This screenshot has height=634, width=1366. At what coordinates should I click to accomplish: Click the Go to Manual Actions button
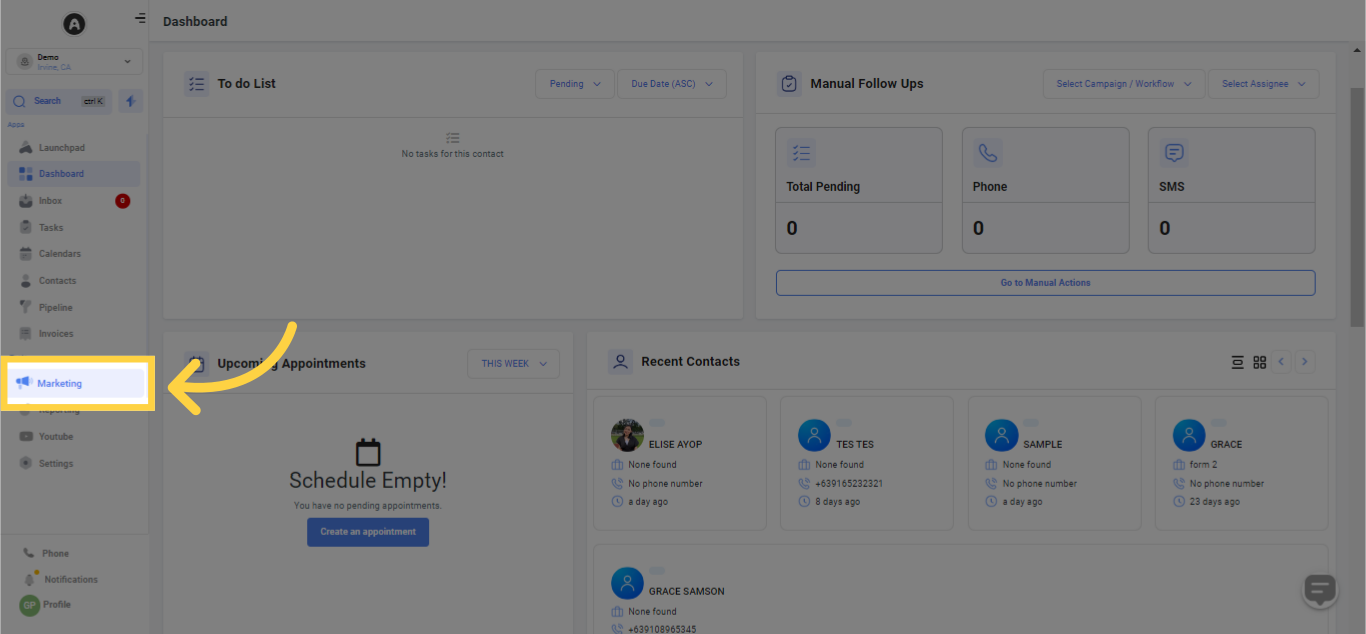(1045, 282)
